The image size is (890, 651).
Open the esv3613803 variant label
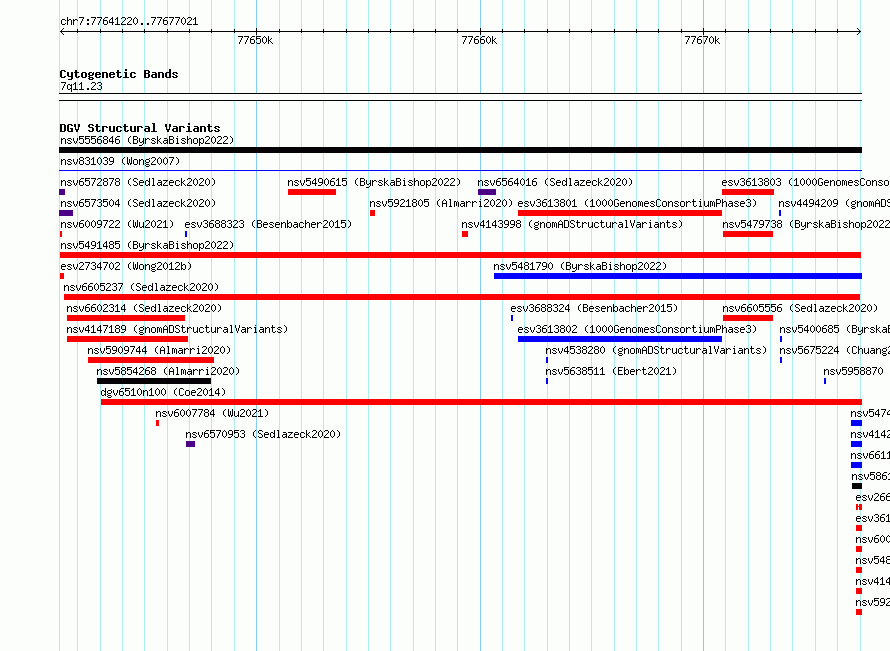coord(805,182)
